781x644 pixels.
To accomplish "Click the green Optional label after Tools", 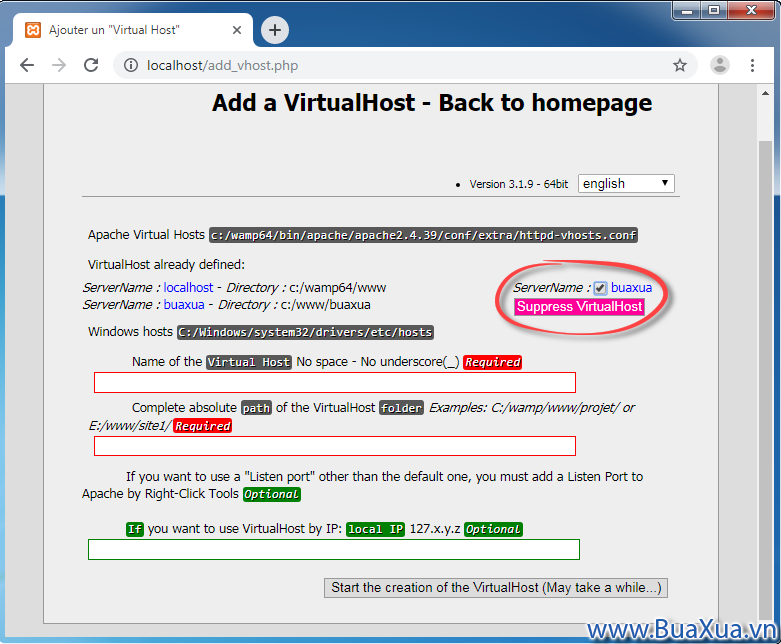I will tap(271, 494).
